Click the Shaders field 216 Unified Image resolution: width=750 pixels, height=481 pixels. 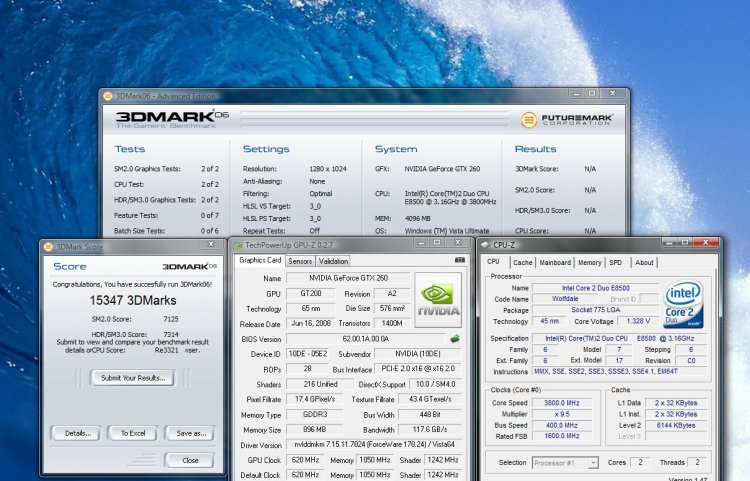click(320, 384)
